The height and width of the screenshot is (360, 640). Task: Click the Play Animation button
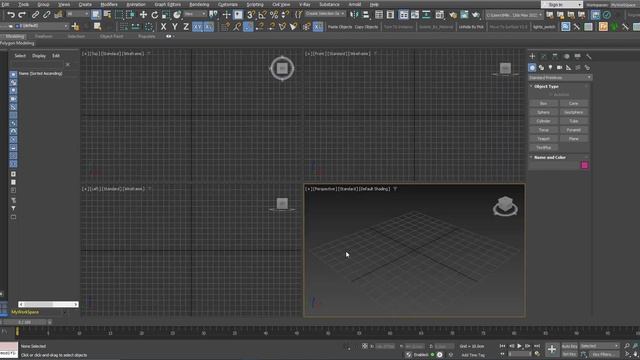pos(520,346)
